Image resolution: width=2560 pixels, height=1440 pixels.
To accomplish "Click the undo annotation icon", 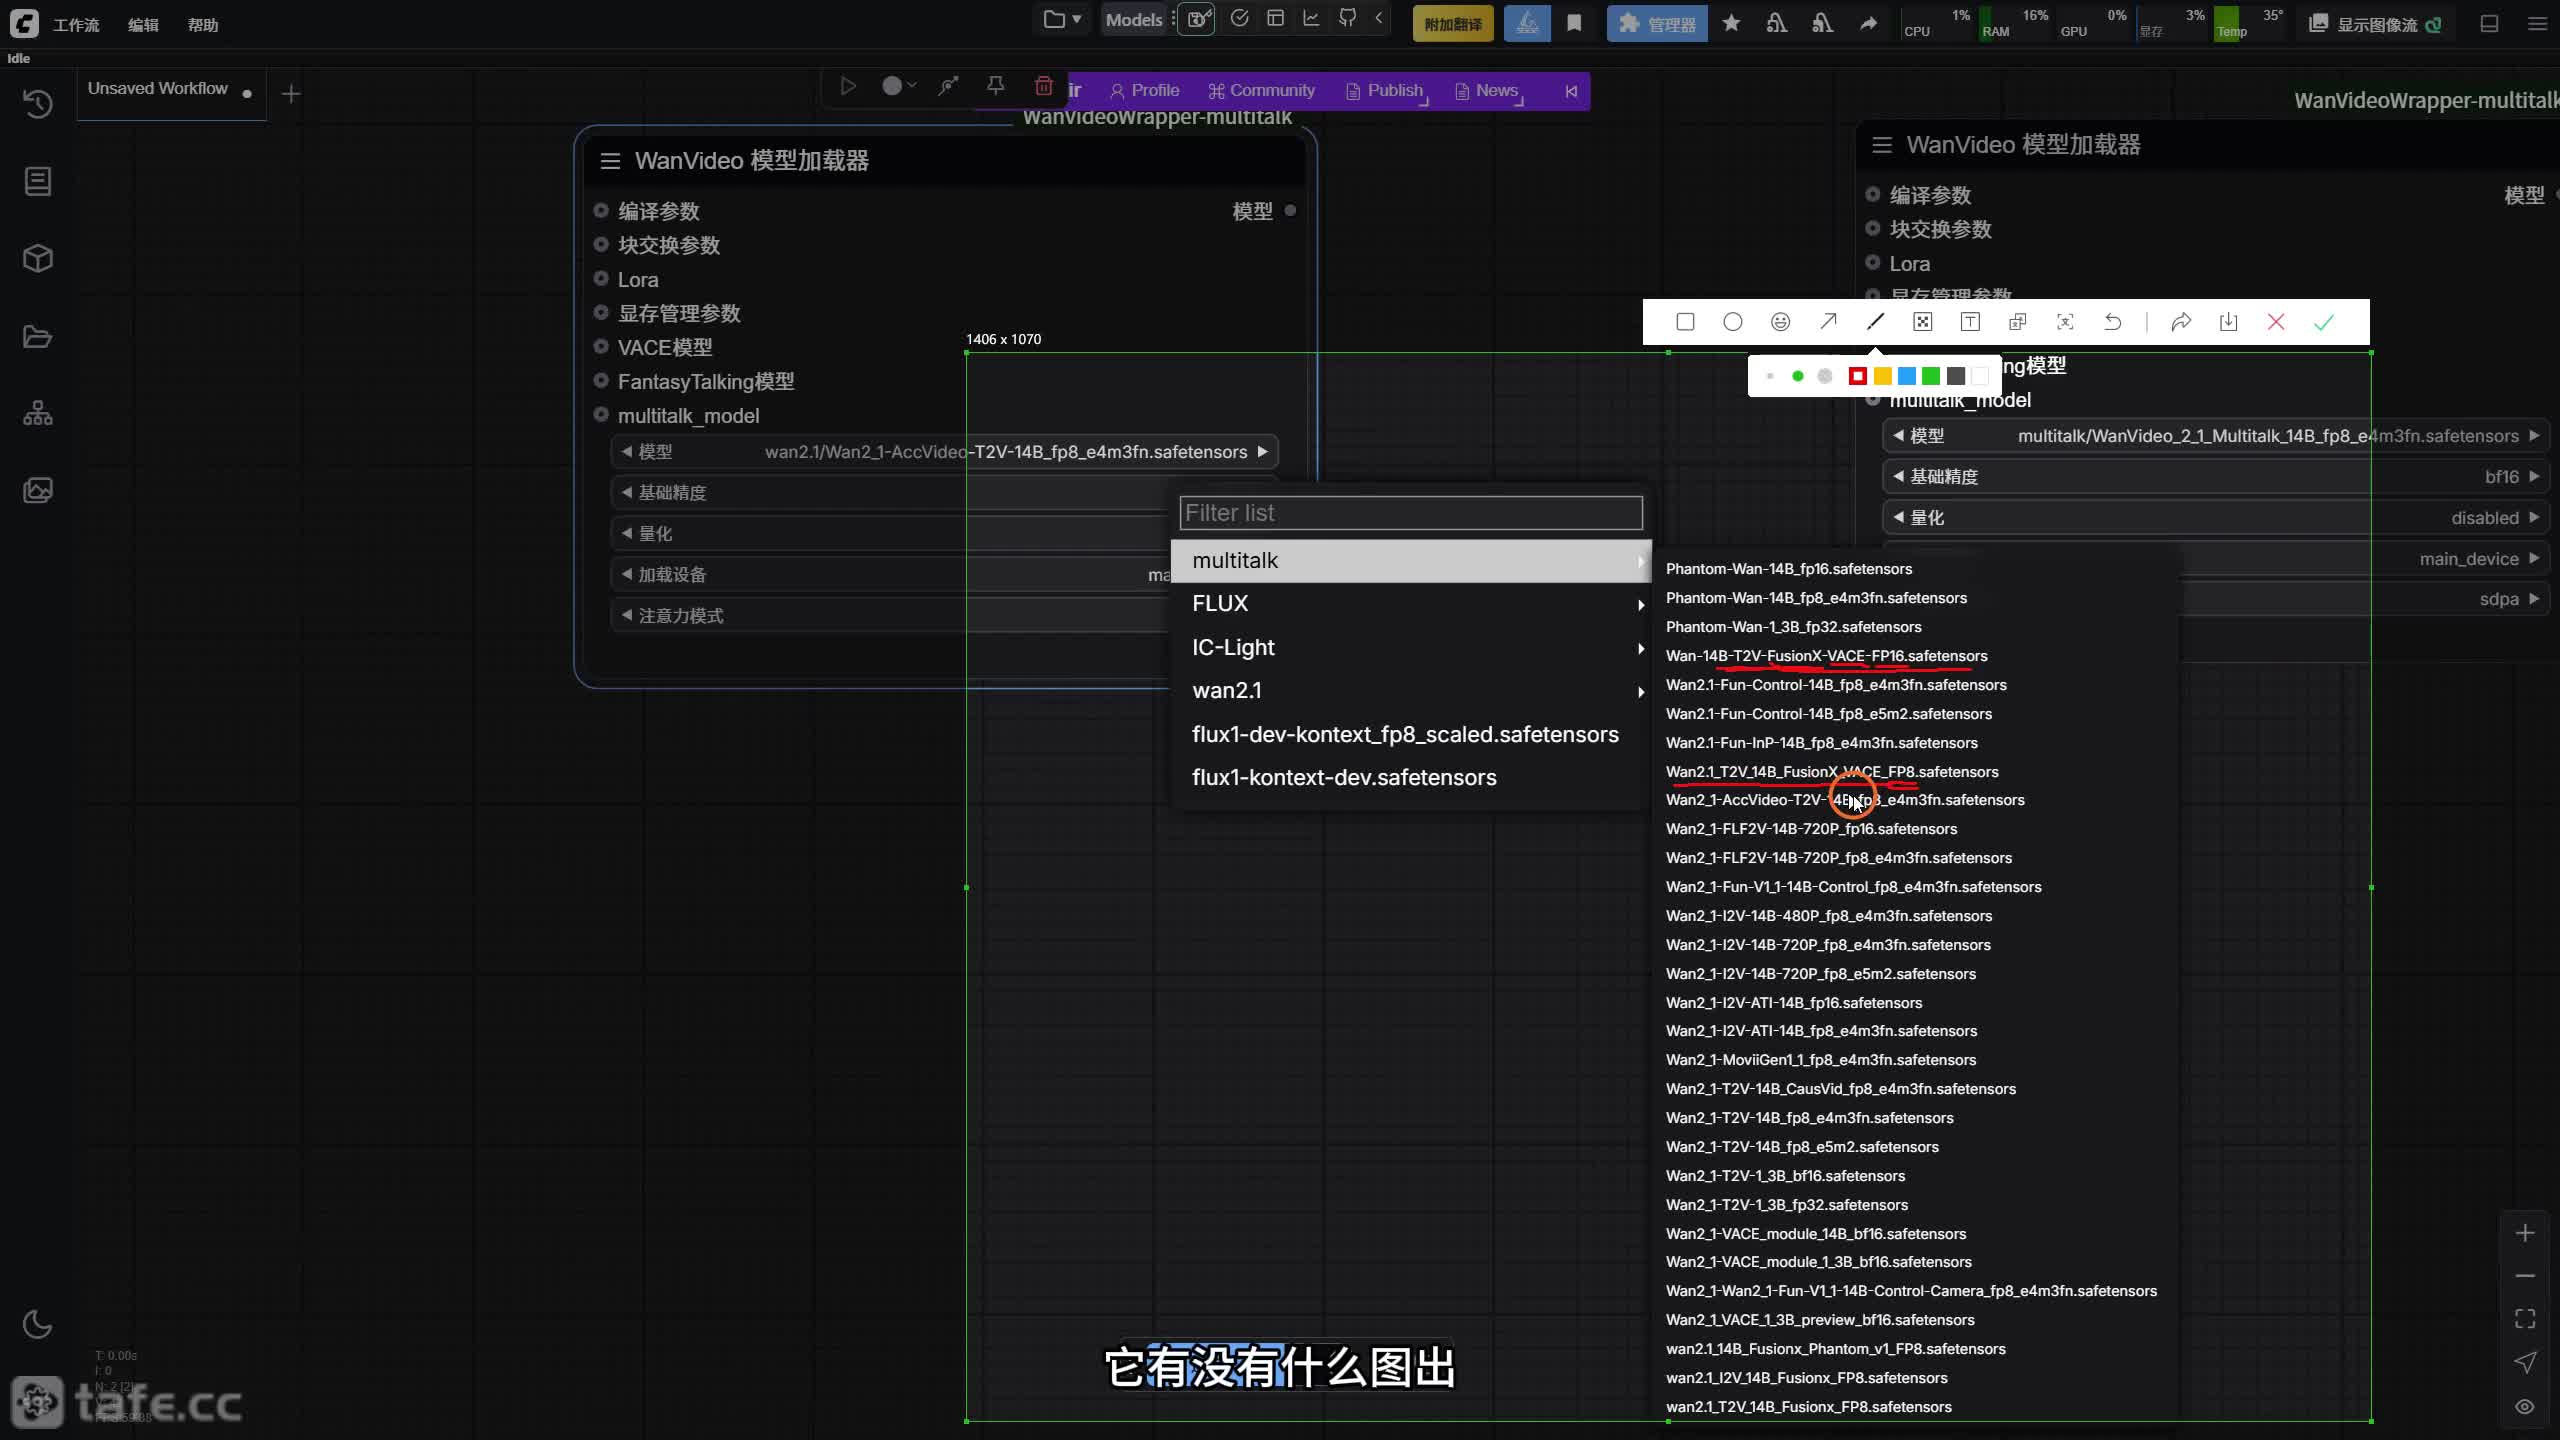I will [x=2112, y=322].
